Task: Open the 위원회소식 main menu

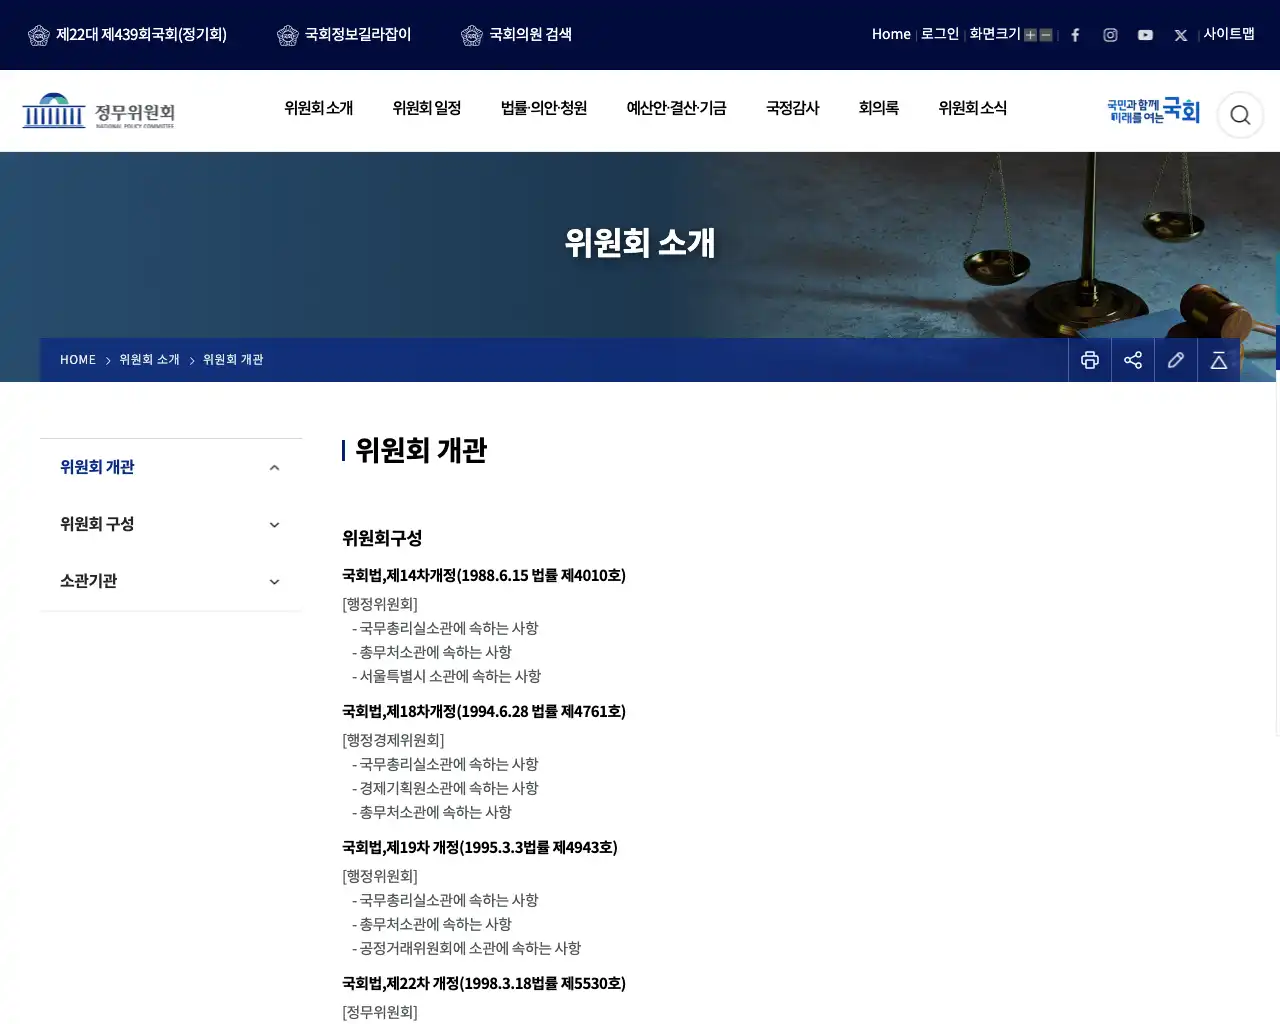Action: [973, 108]
